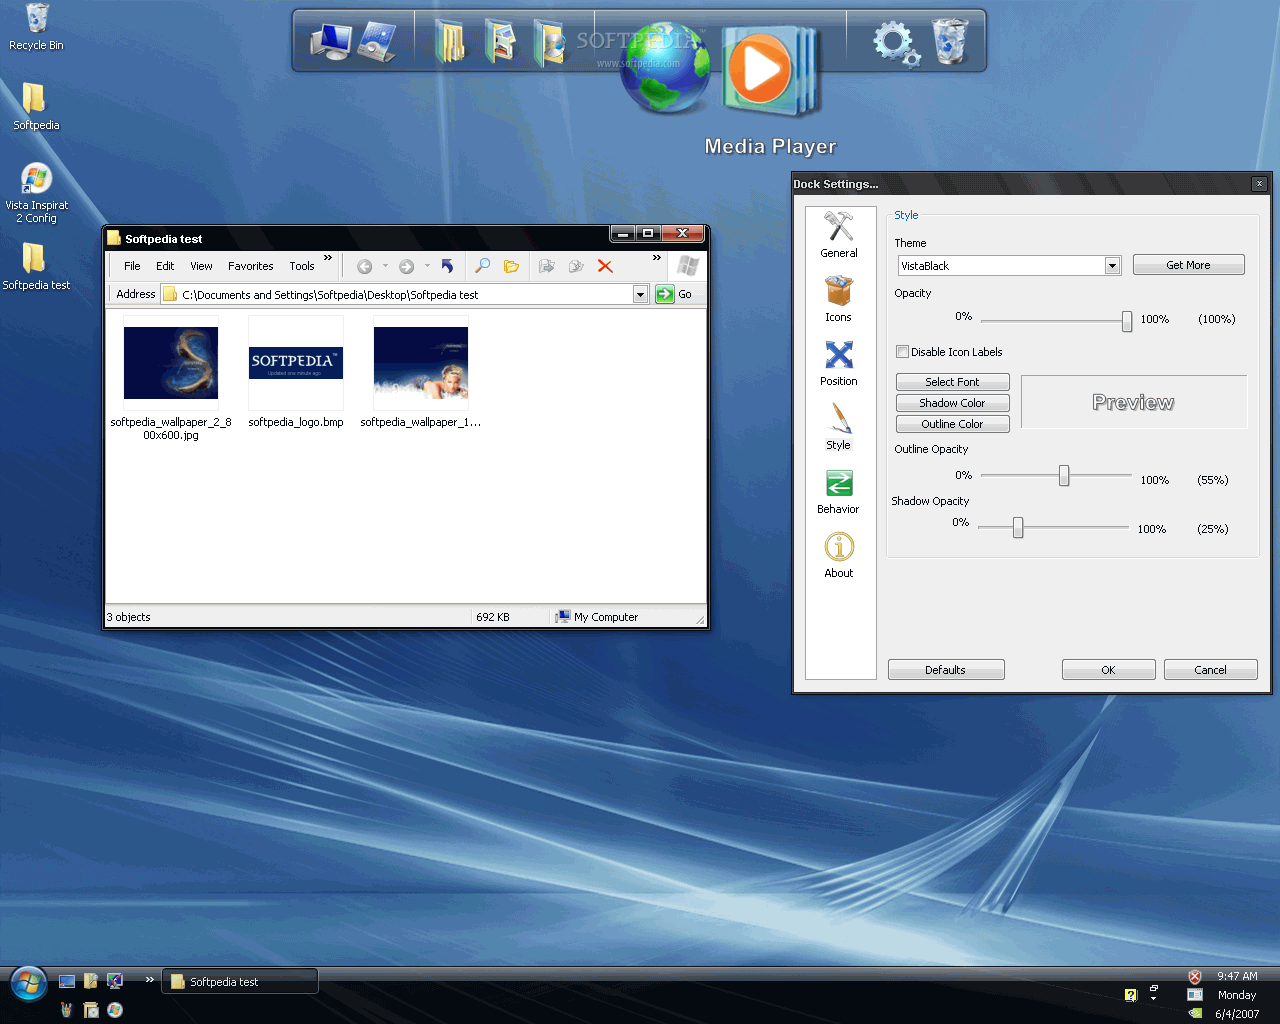Image resolution: width=1280 pixels, height=1024 pixels.
Task: Expand the Quick Launch overflow chevron on taskbar
Action: click(149, 979)
